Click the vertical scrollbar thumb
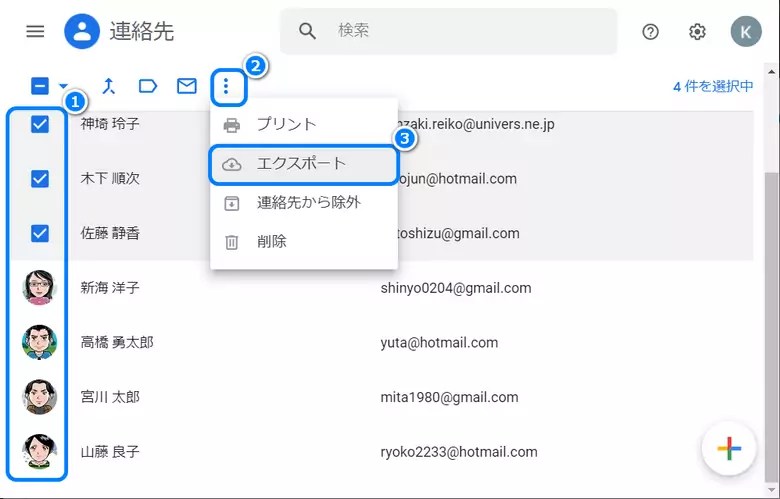Screen dimensions: 780x499 (772, 326)
